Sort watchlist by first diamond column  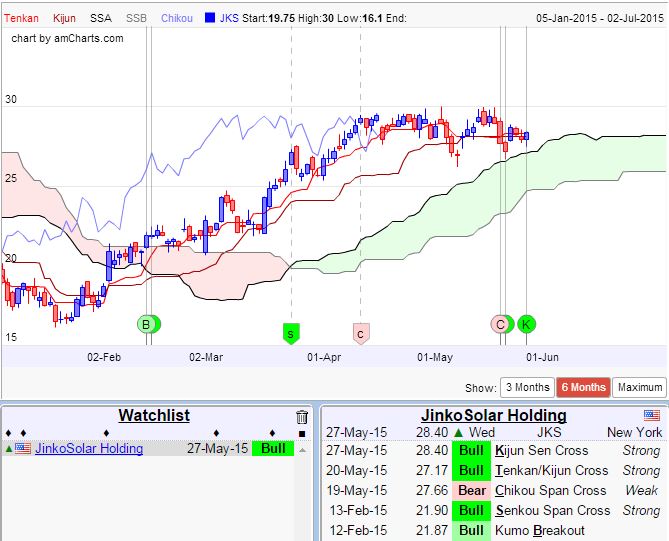[x=8, y=433]
